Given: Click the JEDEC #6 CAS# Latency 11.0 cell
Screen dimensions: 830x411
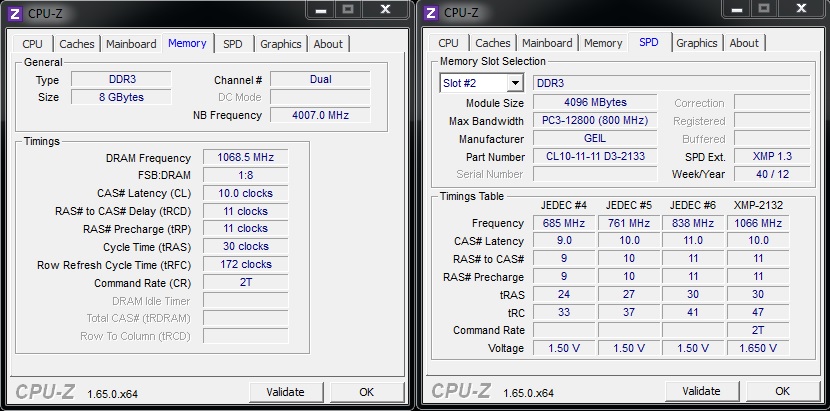Looking at the screenshot, I should [693, 240].
